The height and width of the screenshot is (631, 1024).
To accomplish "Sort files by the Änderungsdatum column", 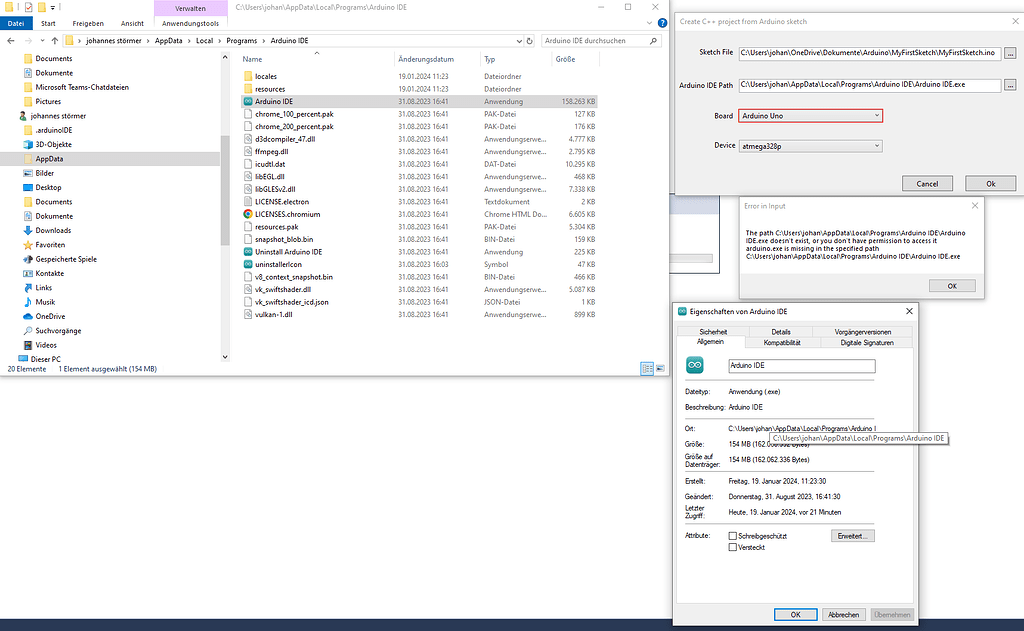I will pyautogui.click(x=426, y=59).
